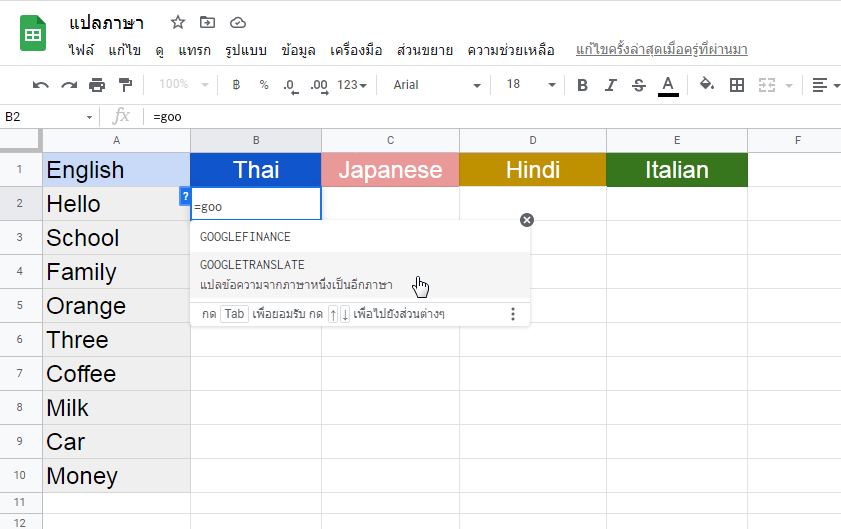Viewport: 841px width, 529px height.
Task: Toggle italic formatting
Action: 610,85
